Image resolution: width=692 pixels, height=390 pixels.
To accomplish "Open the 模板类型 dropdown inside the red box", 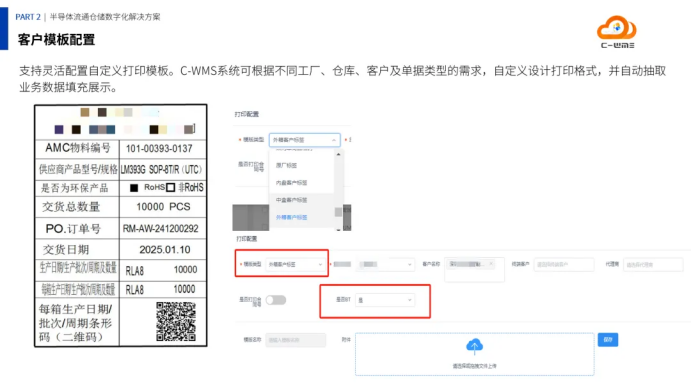I will coord(296,264).
